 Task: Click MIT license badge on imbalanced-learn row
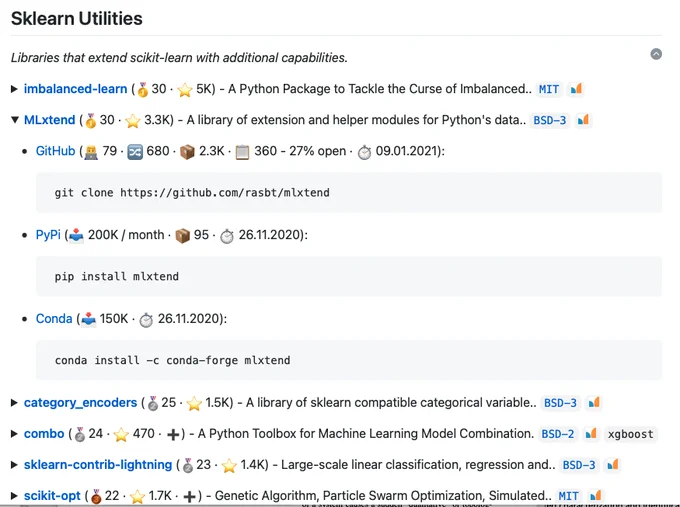pos(549,89)
